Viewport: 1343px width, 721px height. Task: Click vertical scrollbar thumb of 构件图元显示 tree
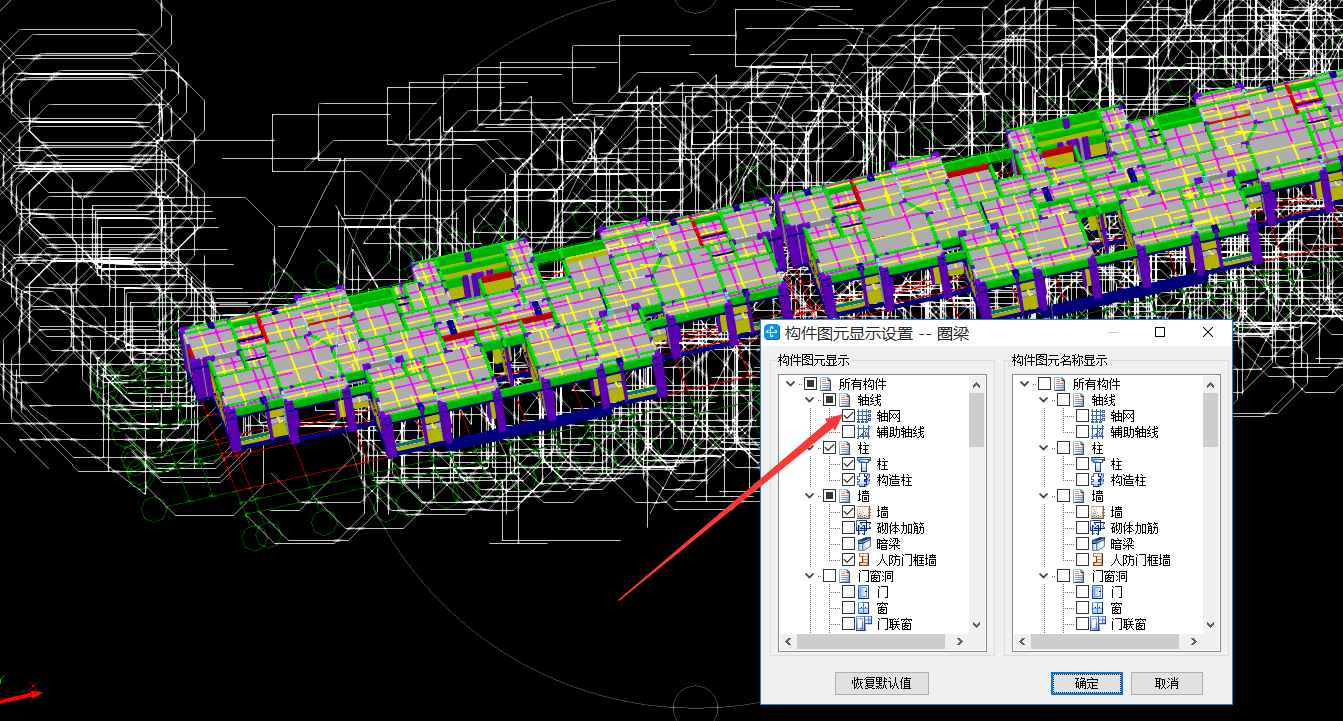point(977,420)
